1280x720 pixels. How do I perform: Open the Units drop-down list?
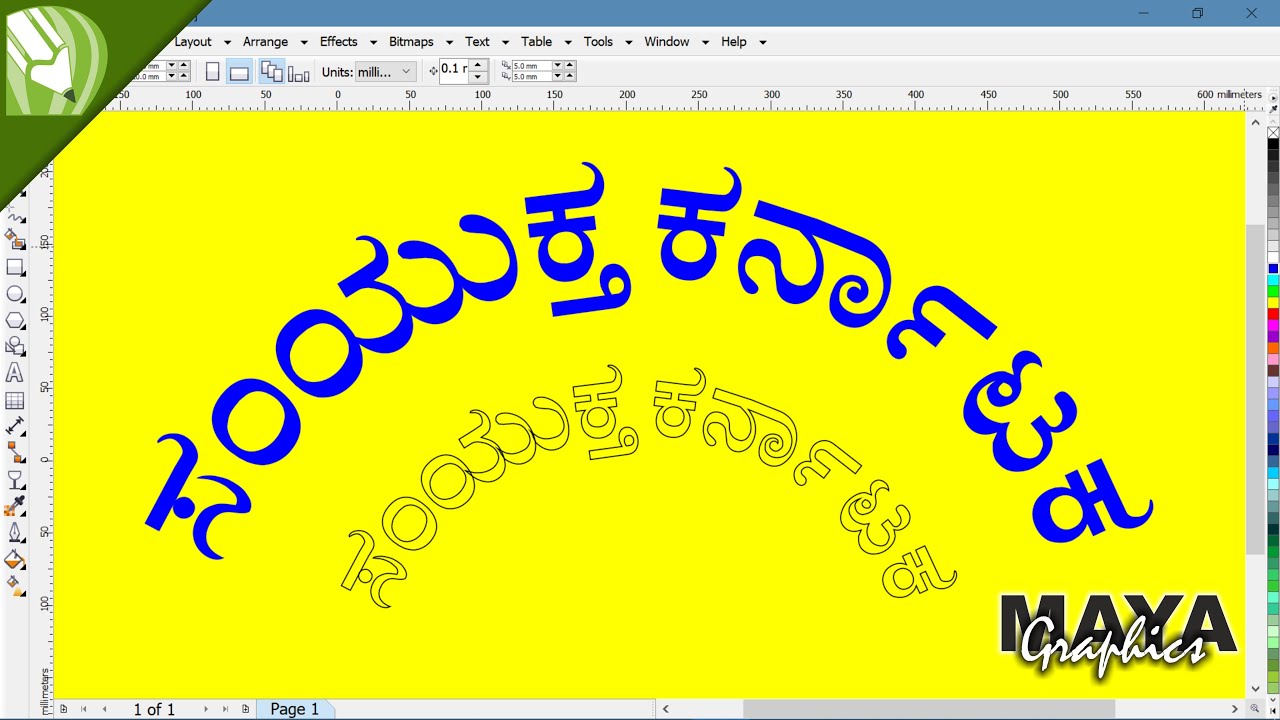pyautogui.click(x=385, y=72)
